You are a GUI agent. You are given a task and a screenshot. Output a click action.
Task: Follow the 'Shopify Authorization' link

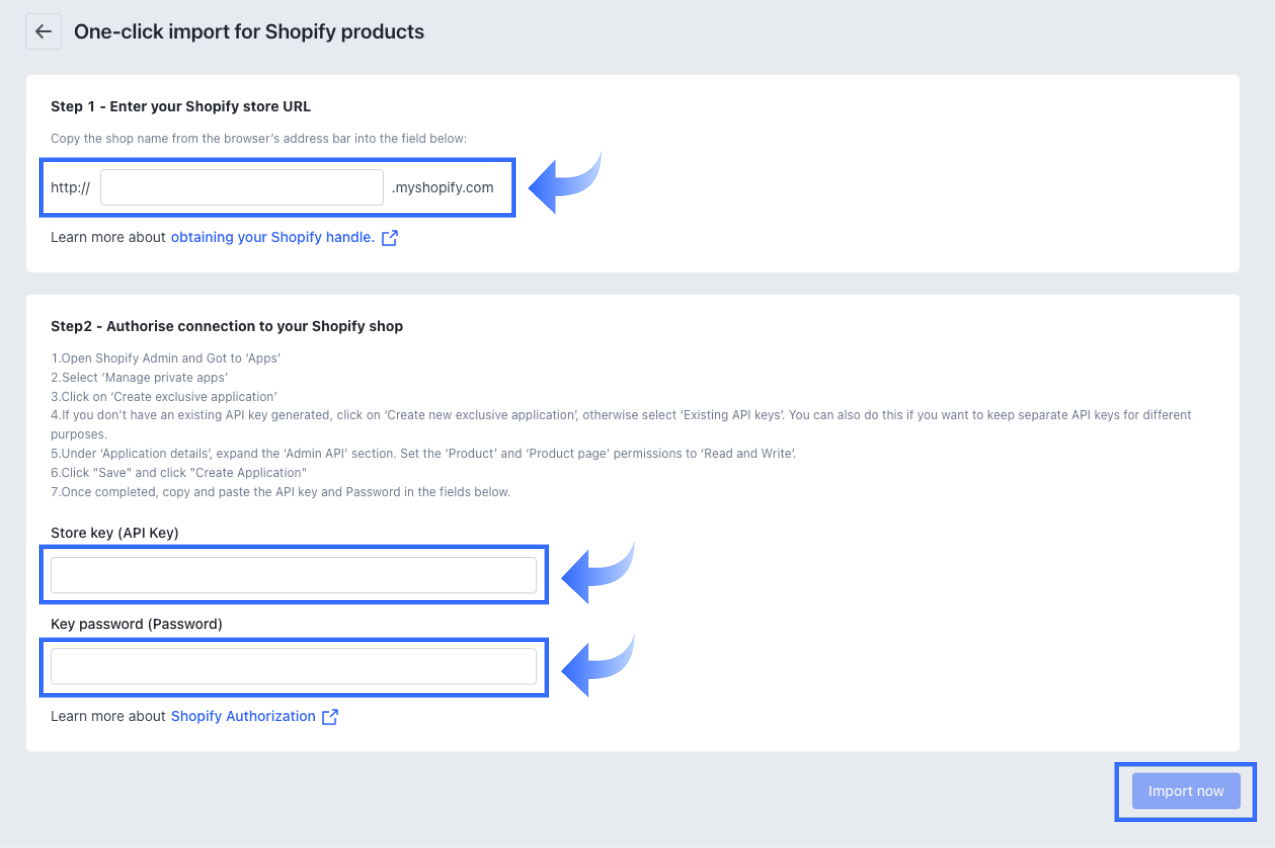[x=243, y=717]
